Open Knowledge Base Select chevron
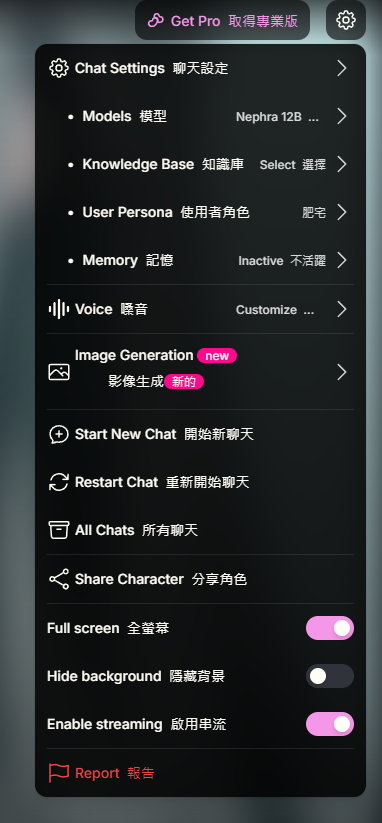The height and width of the screenshot is (823, 382). pos(342,164)
